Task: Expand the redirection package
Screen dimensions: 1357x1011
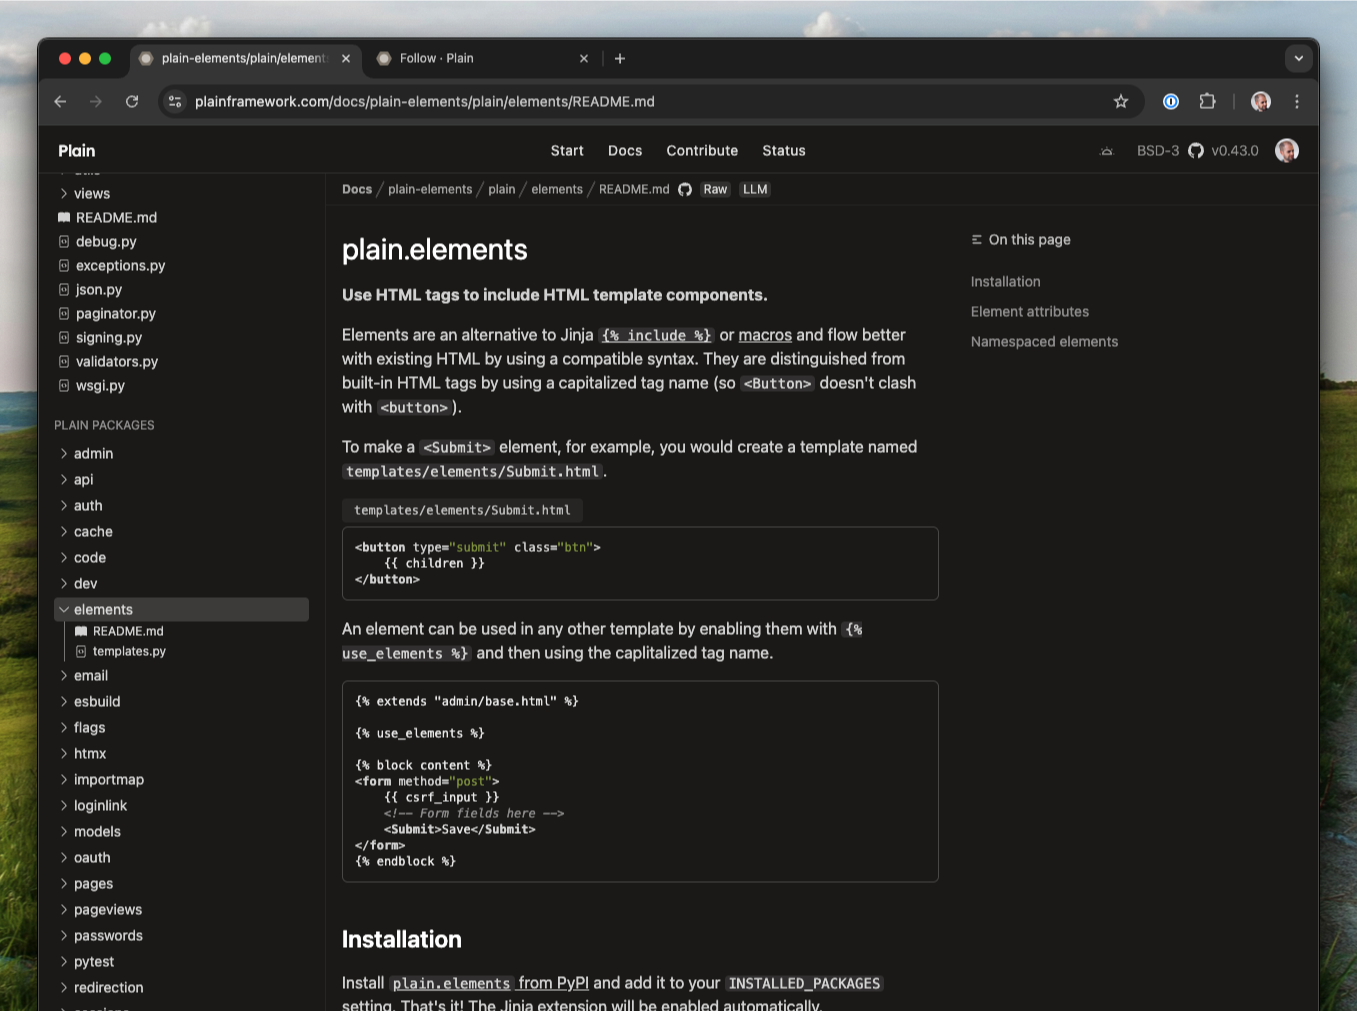Action: pyautogui.click(x=108, y=987)
